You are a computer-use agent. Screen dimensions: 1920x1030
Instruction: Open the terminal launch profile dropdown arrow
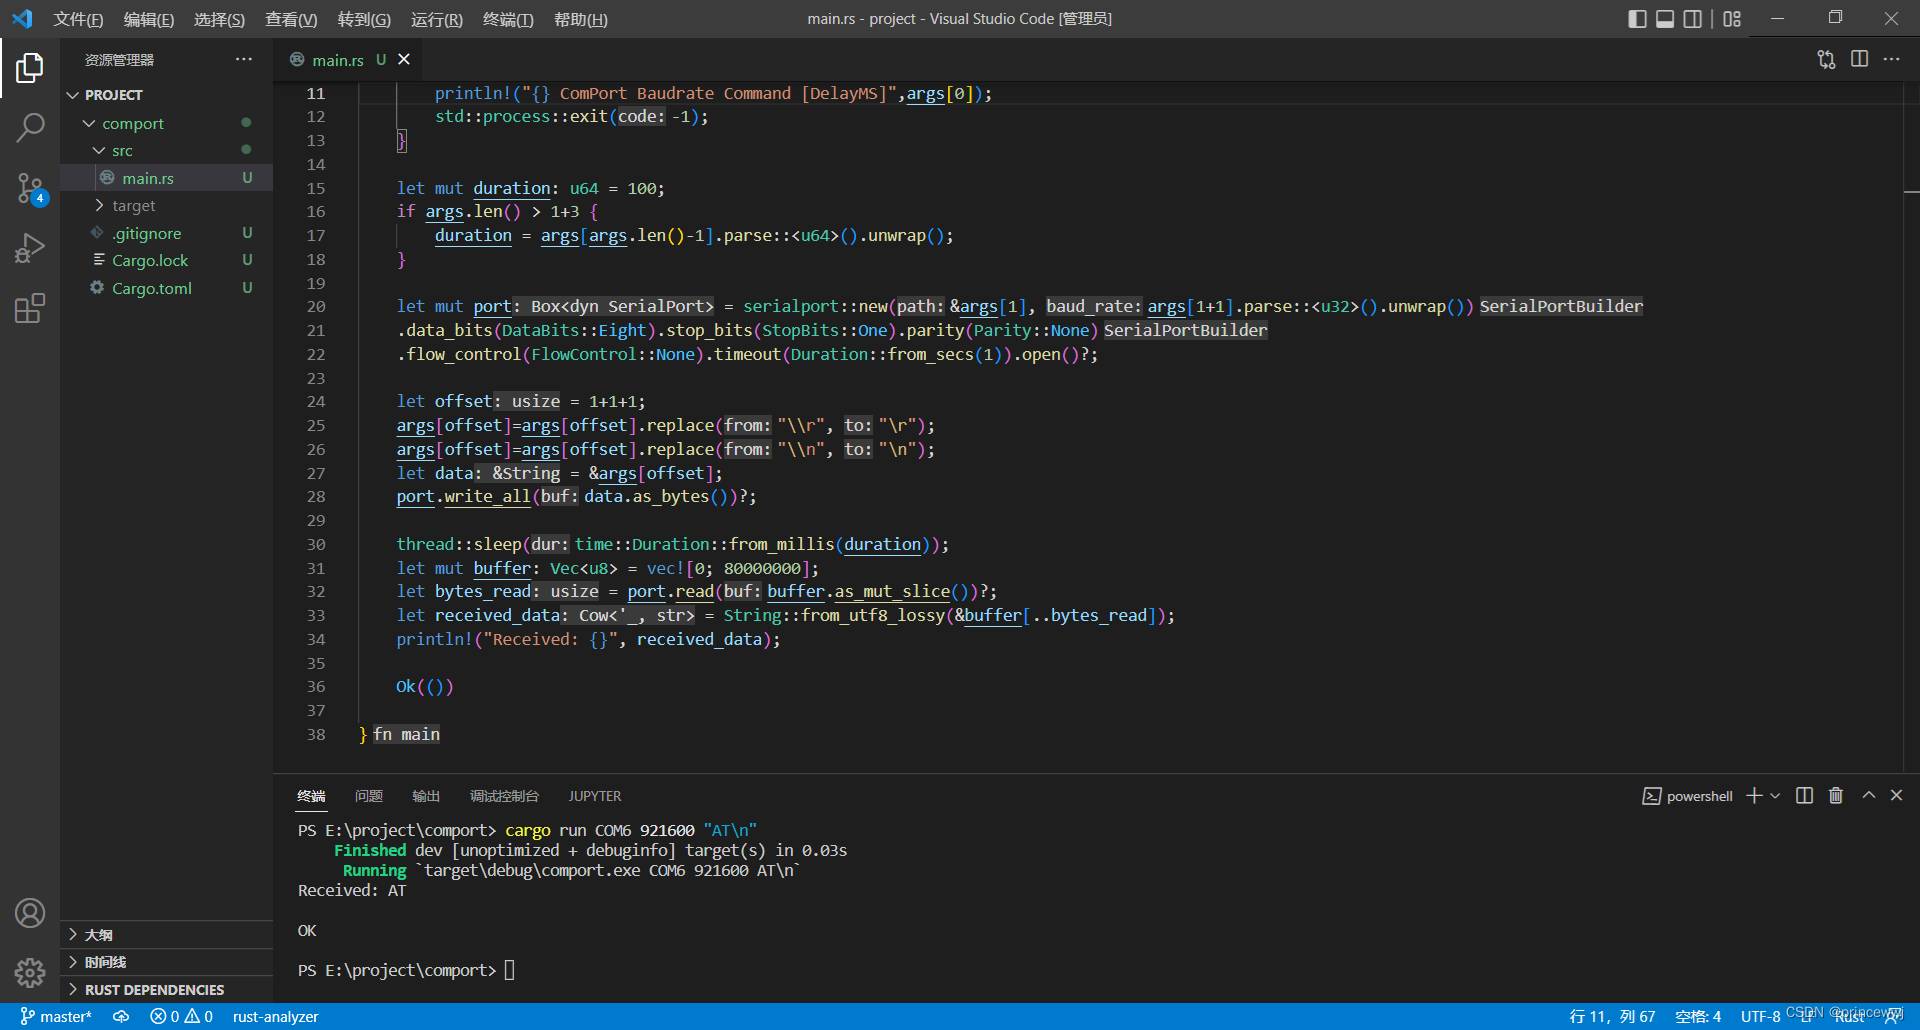point(1775,796)
